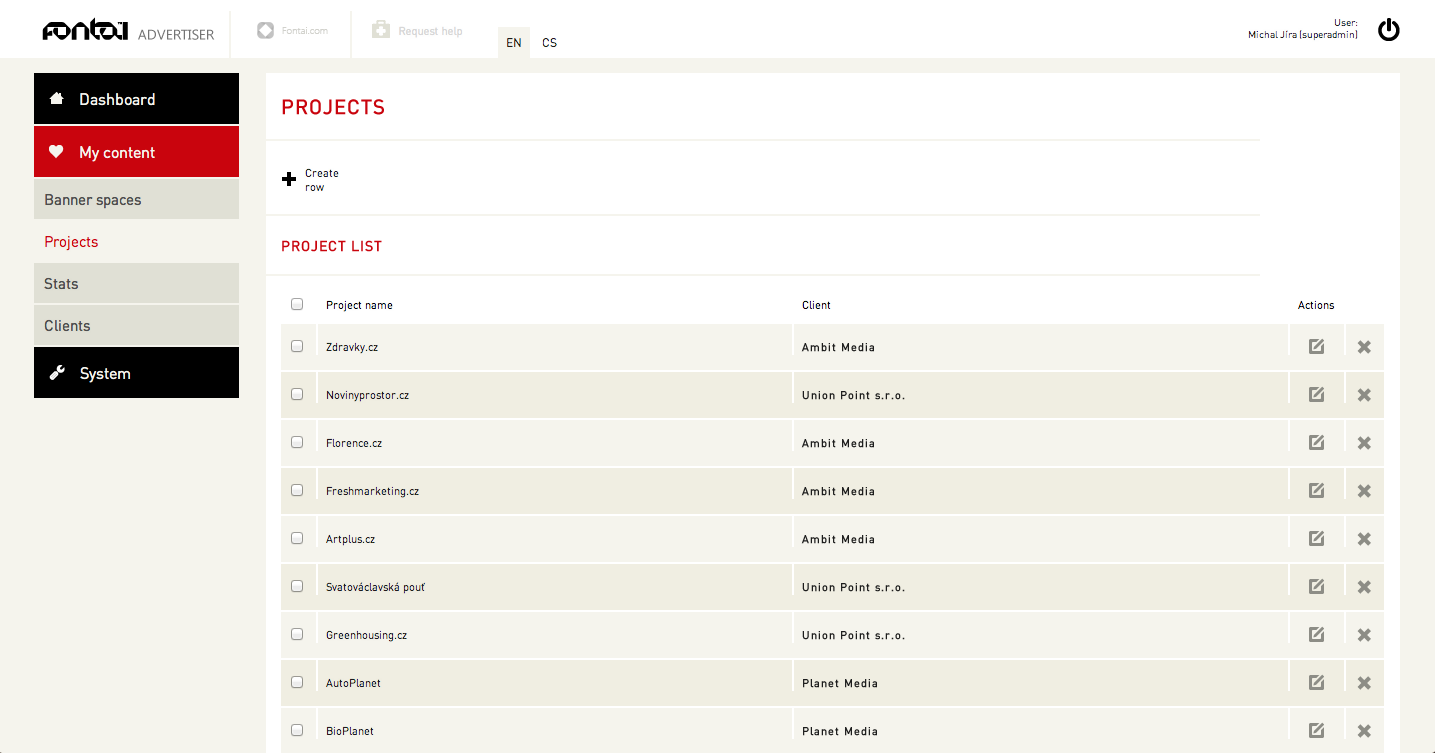Click the Client column header
Viewport: 1435px width, 753px height.
(816, 305)
